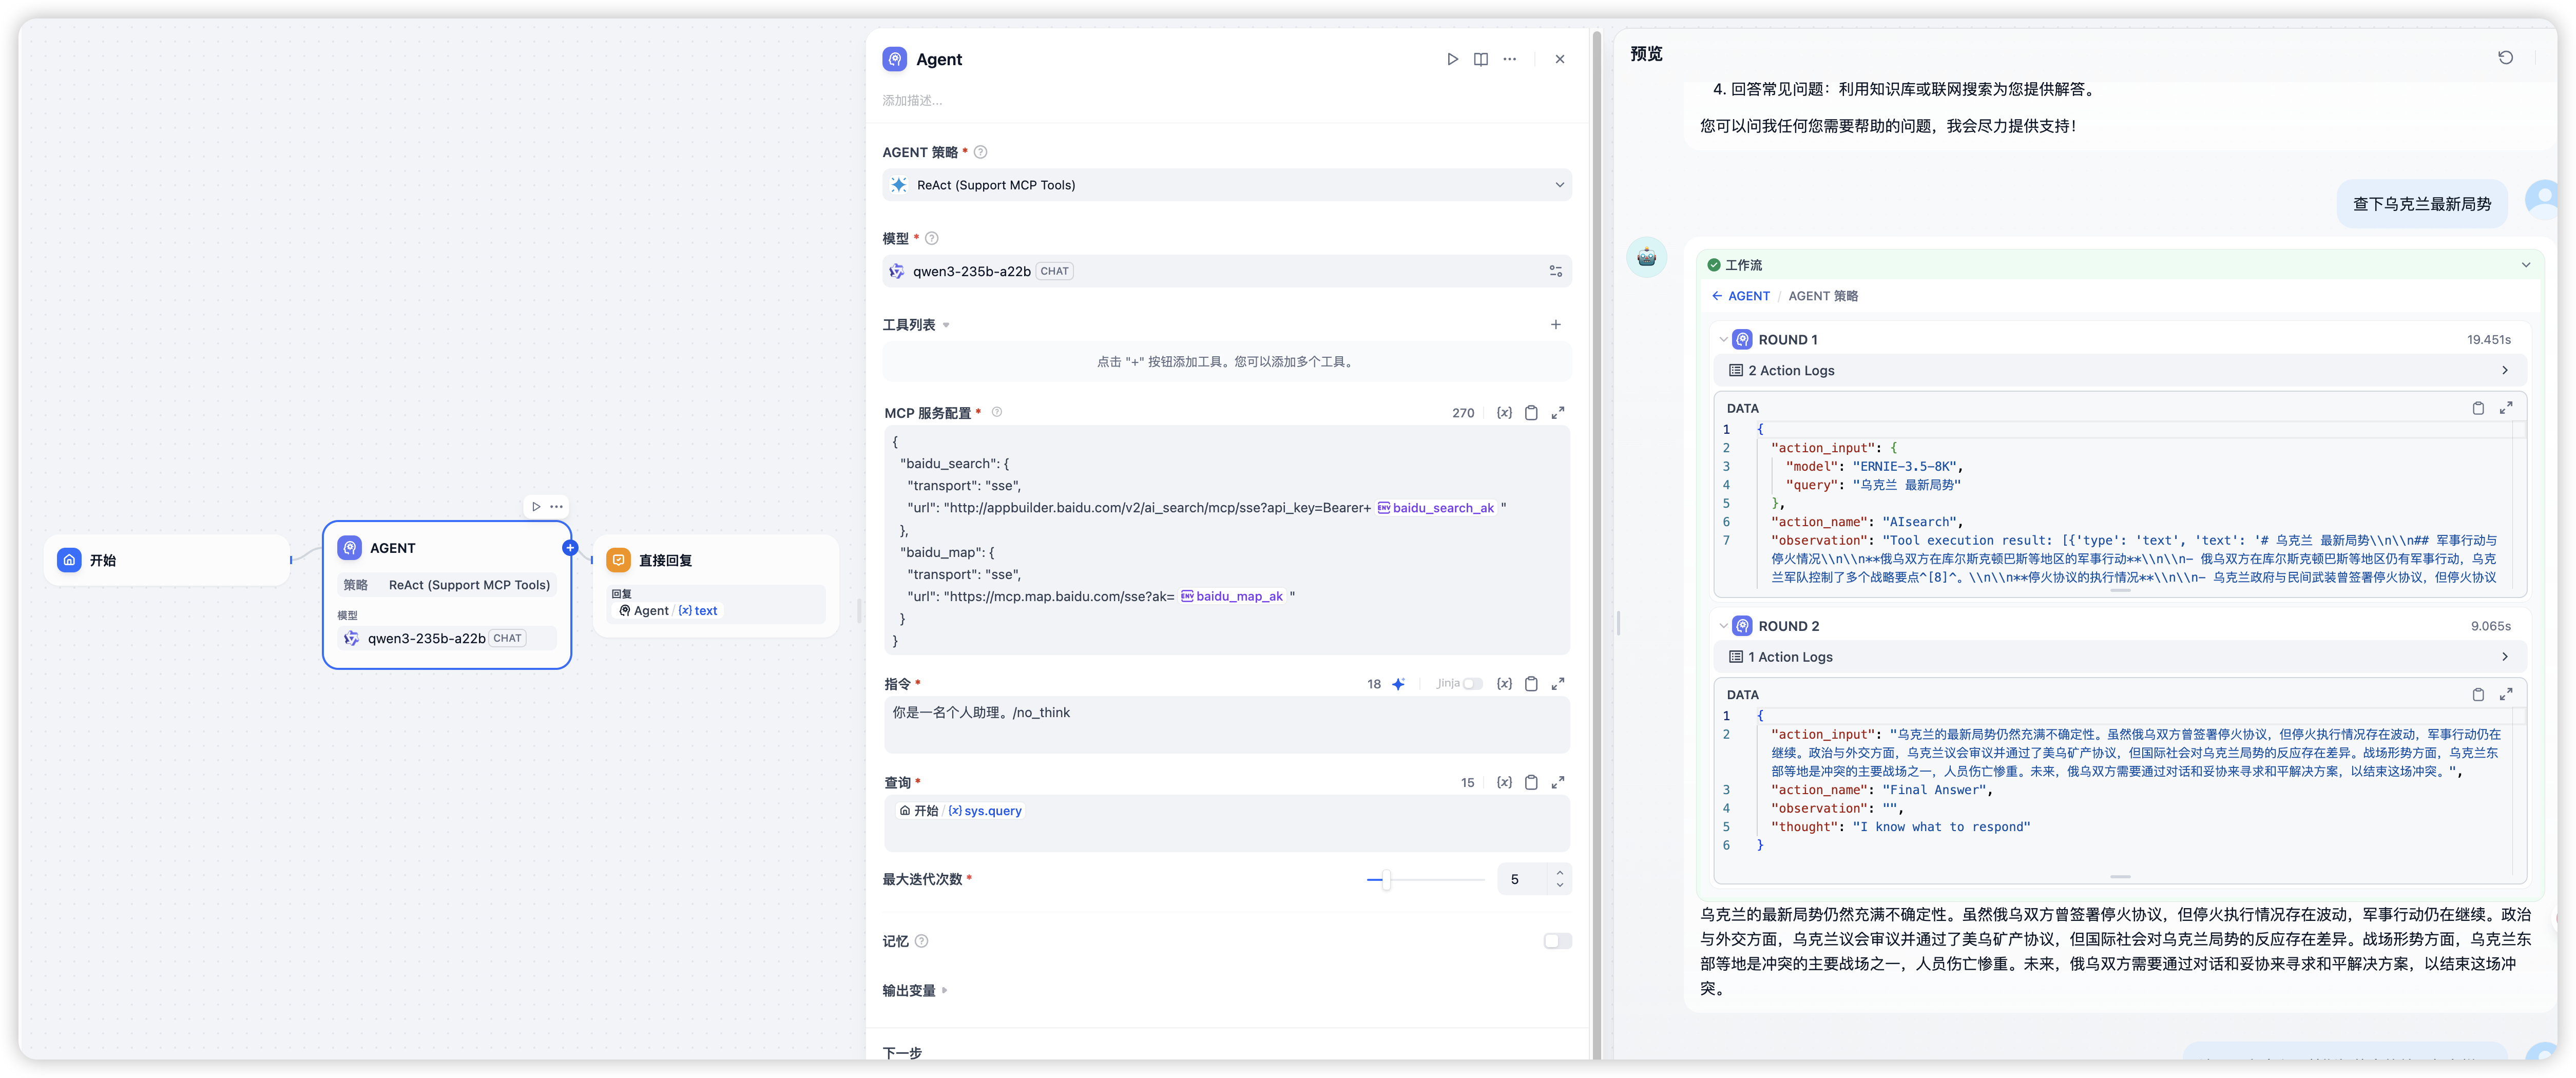Run the Agent node with the play icon

pos(1452,59)
